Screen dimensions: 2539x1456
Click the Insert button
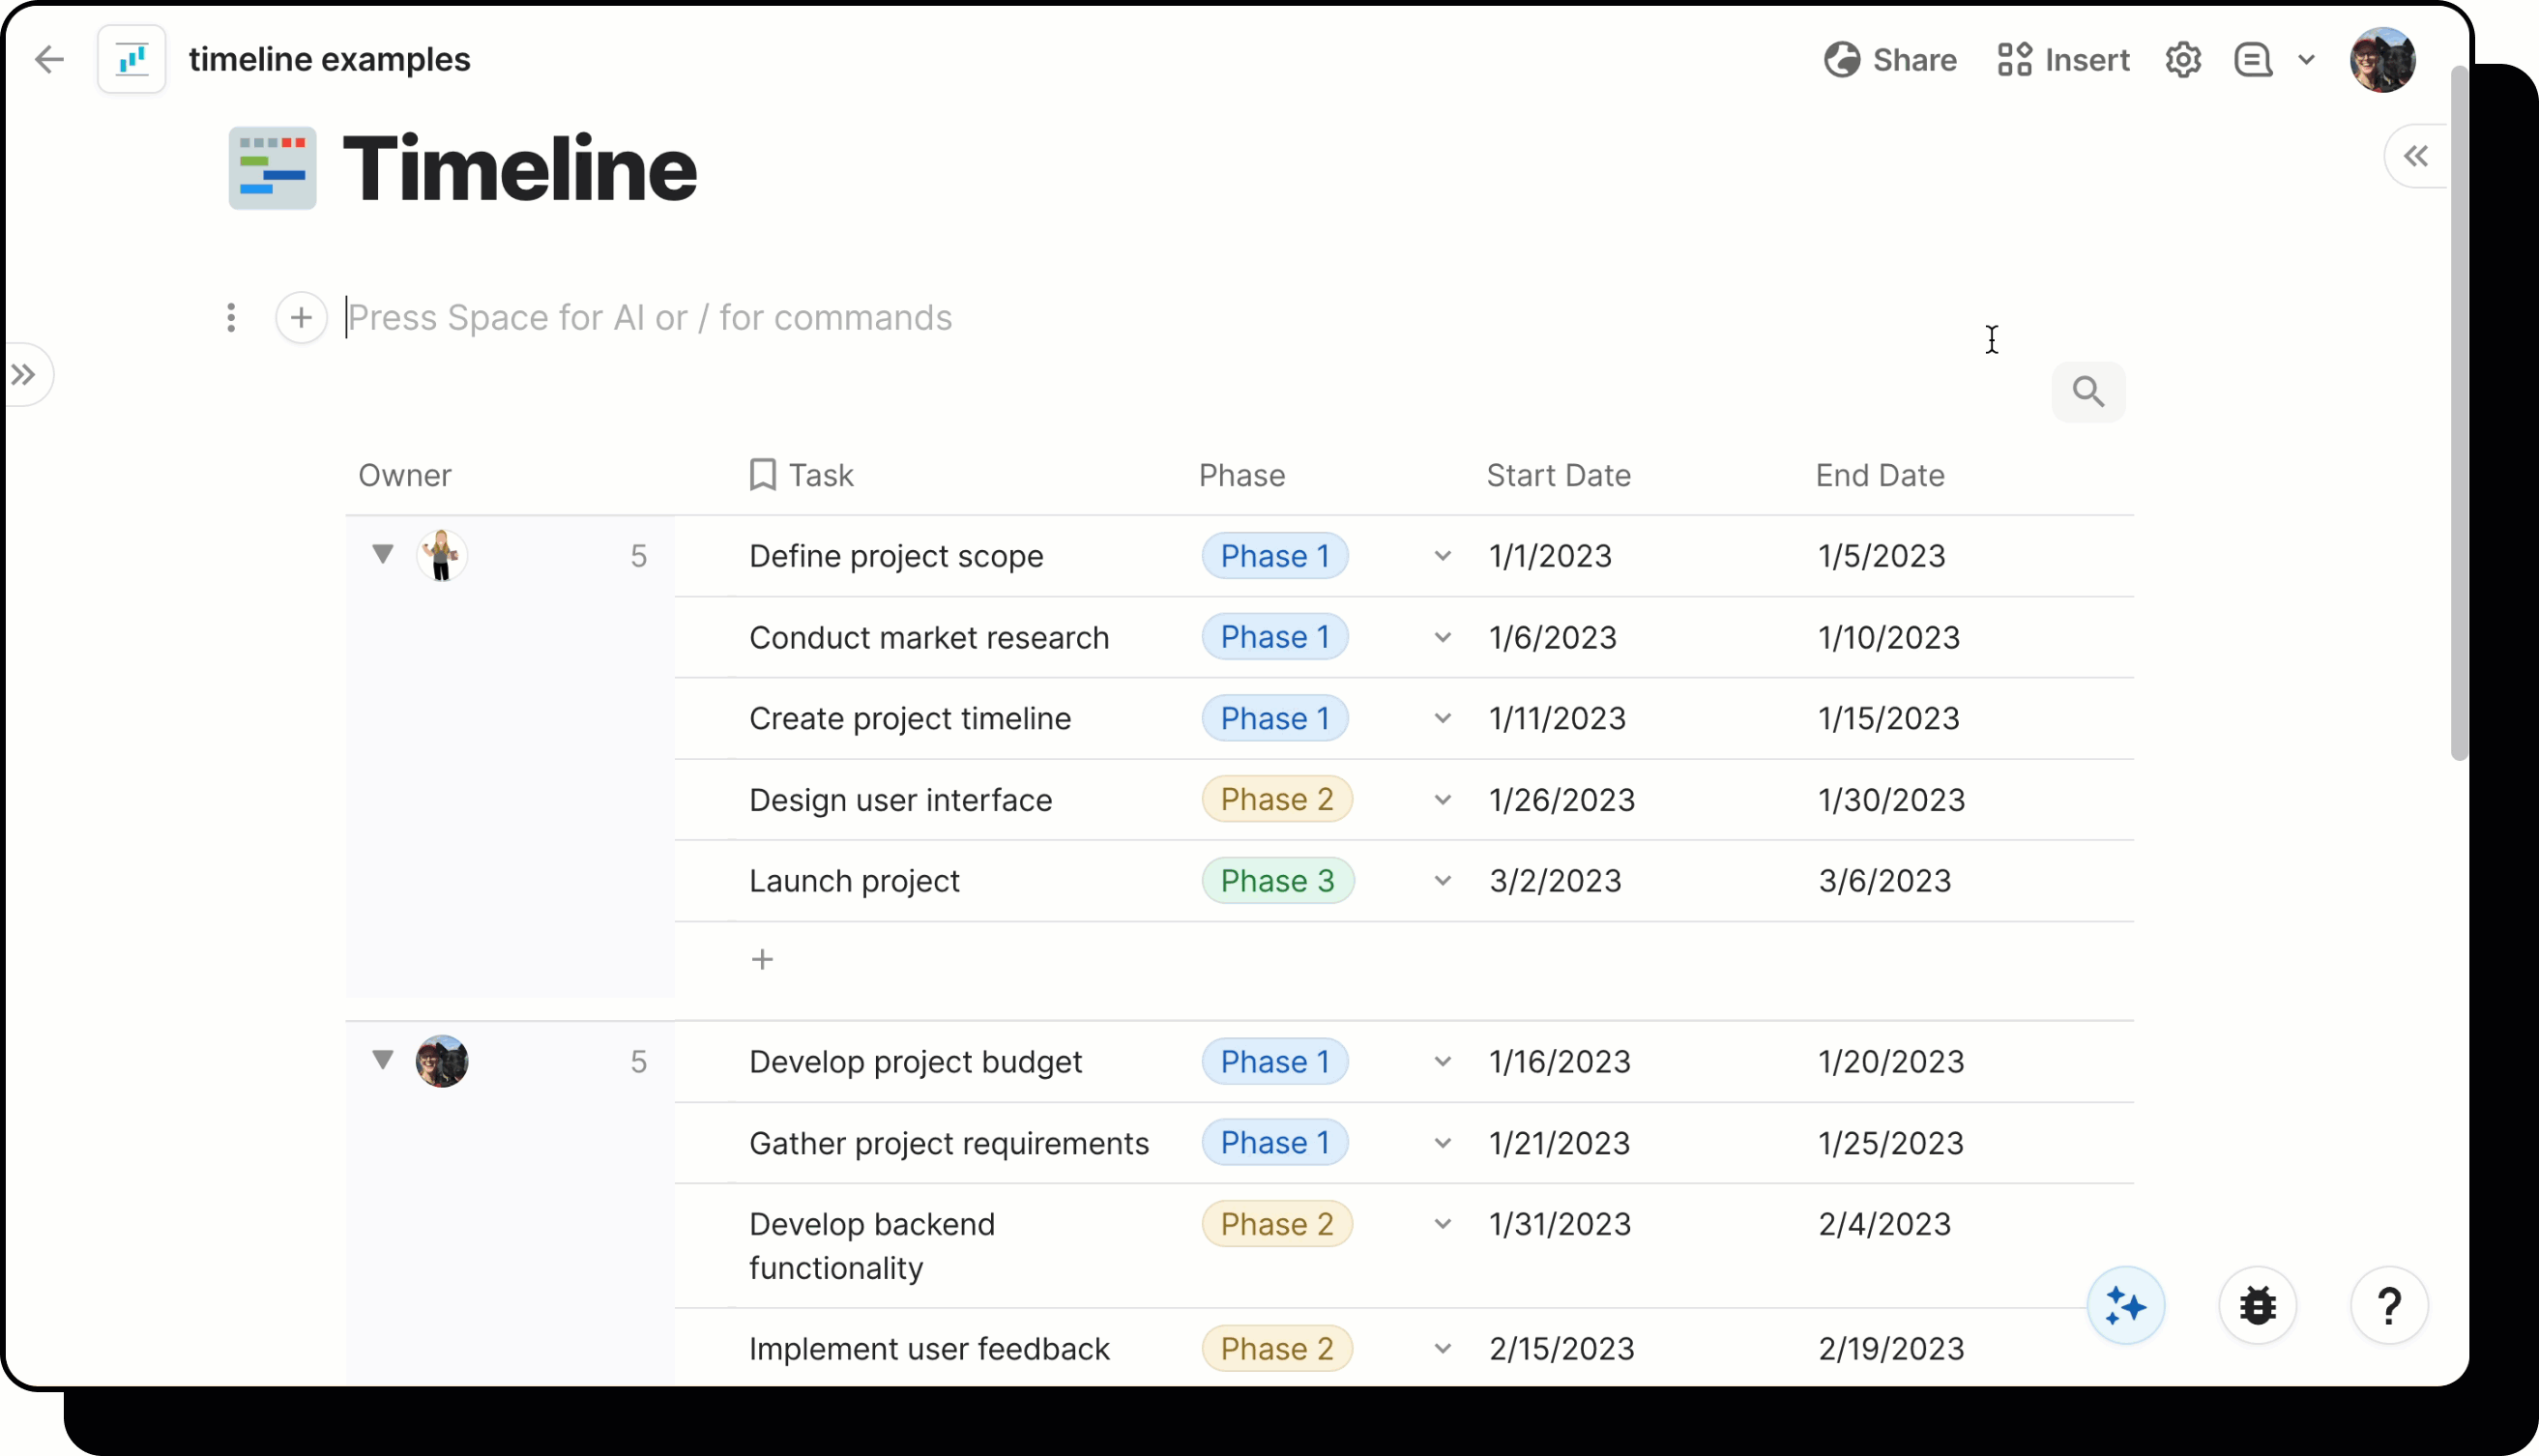(2063, 60)
